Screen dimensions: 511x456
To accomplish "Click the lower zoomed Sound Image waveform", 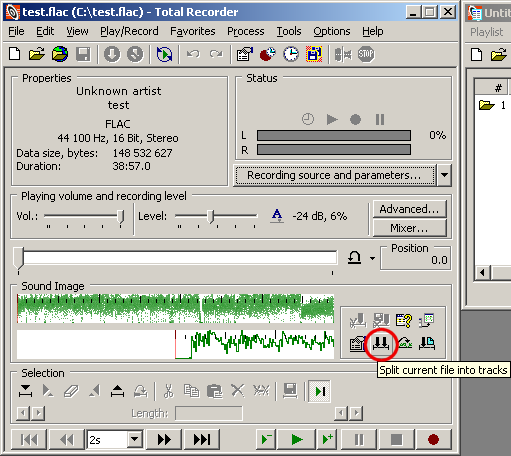I will (x=175, y=344).
